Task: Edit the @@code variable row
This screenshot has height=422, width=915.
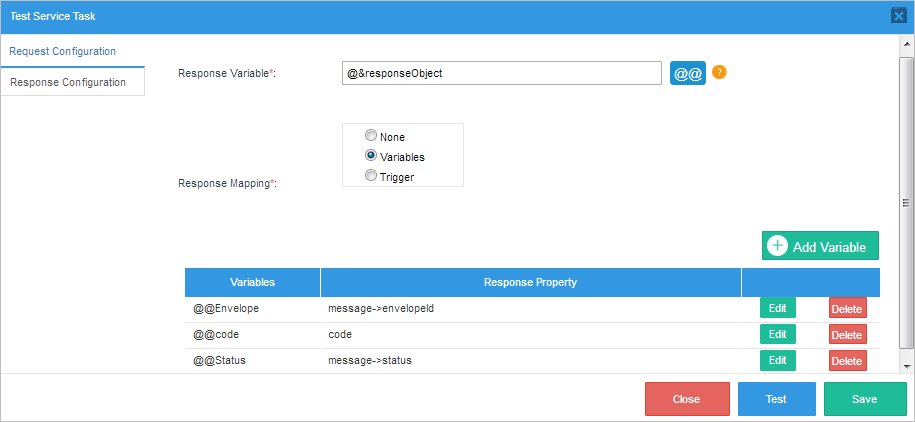Action: pos(777,334)
